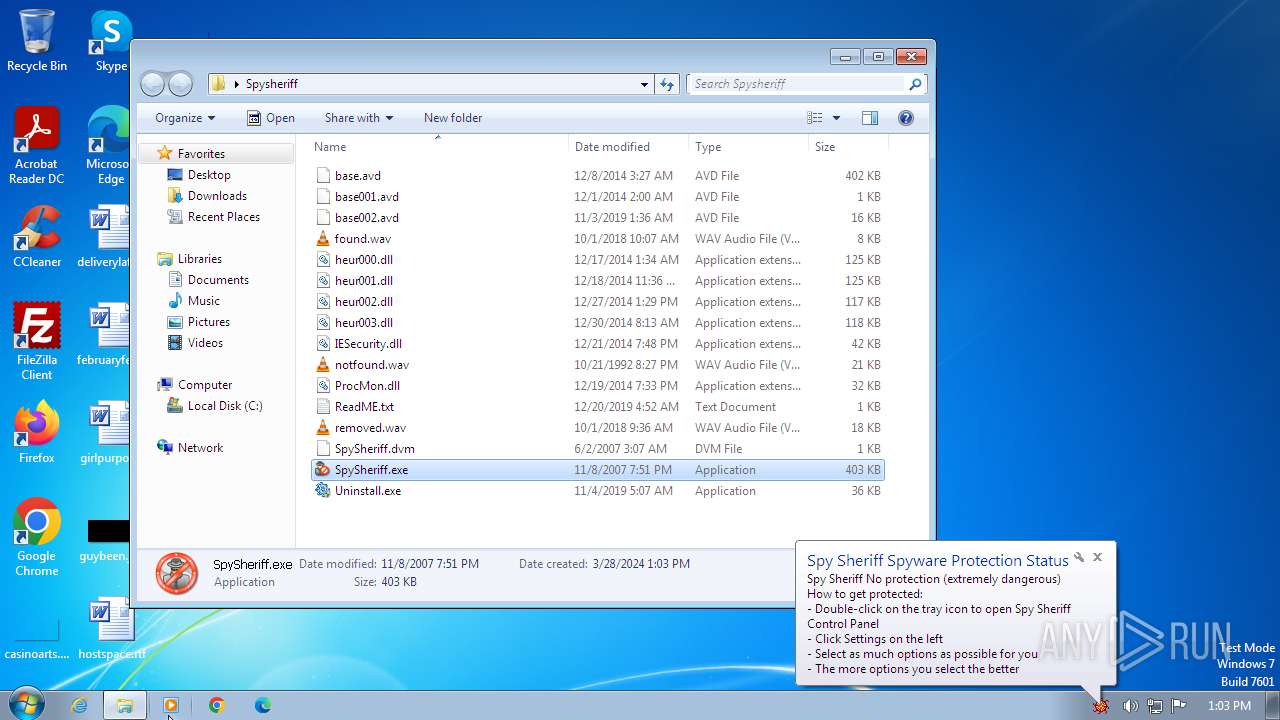Open Windows Media Player from the taskbar
Viewport: 1280px width, 720px height.
(x=171, y=705)
